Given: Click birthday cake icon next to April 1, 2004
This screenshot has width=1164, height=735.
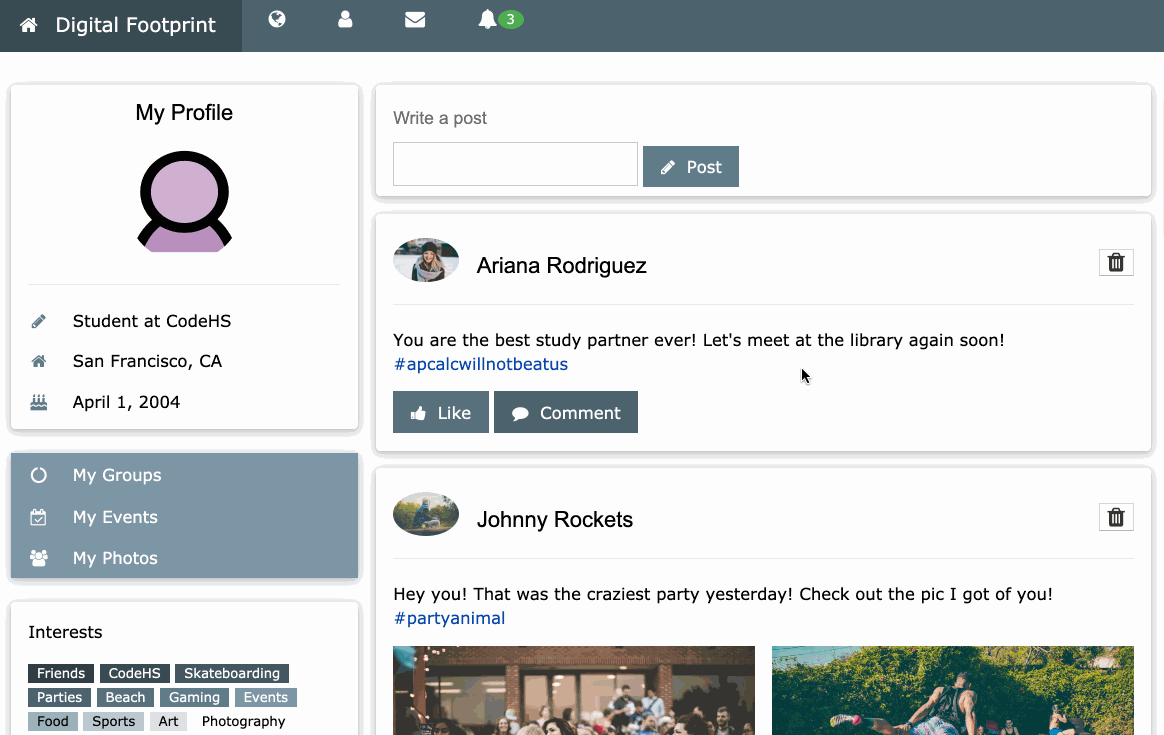Looking at the screenshot, I should 39,402.
